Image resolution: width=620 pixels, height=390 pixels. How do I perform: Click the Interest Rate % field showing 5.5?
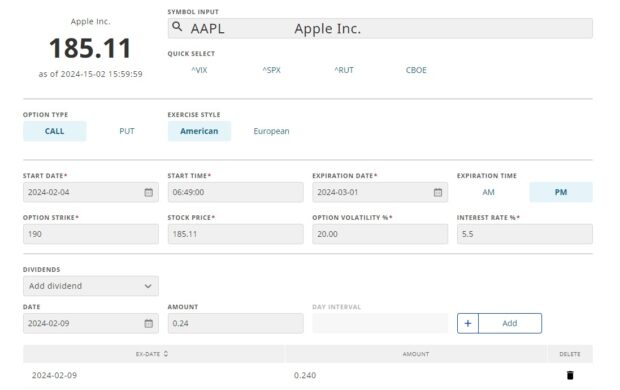click(525, 234)
